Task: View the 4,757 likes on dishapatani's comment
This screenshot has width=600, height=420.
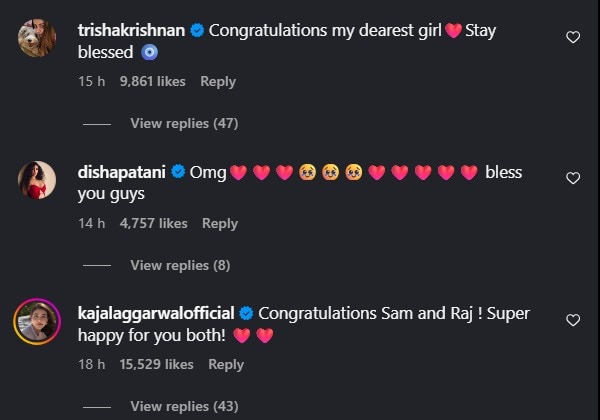Action: coord(153,223)
